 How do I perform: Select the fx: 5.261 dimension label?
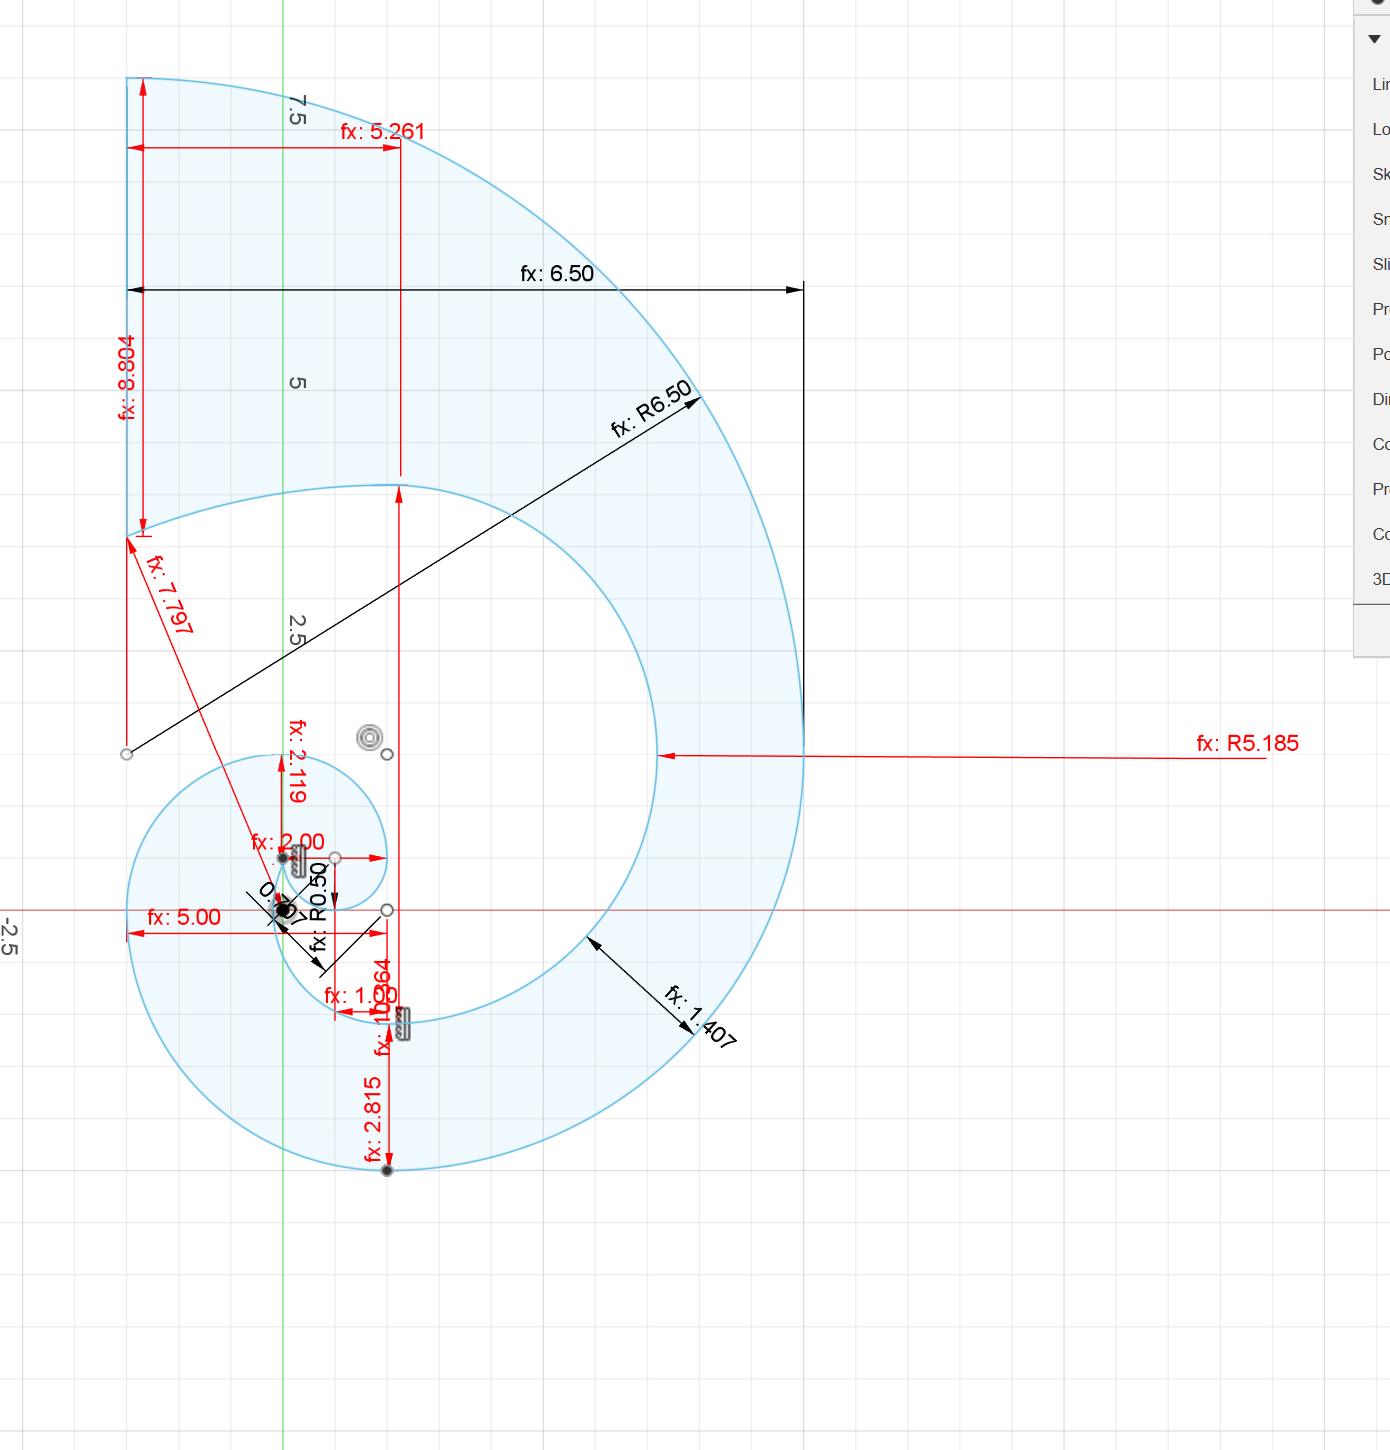[x=382, y=131]
